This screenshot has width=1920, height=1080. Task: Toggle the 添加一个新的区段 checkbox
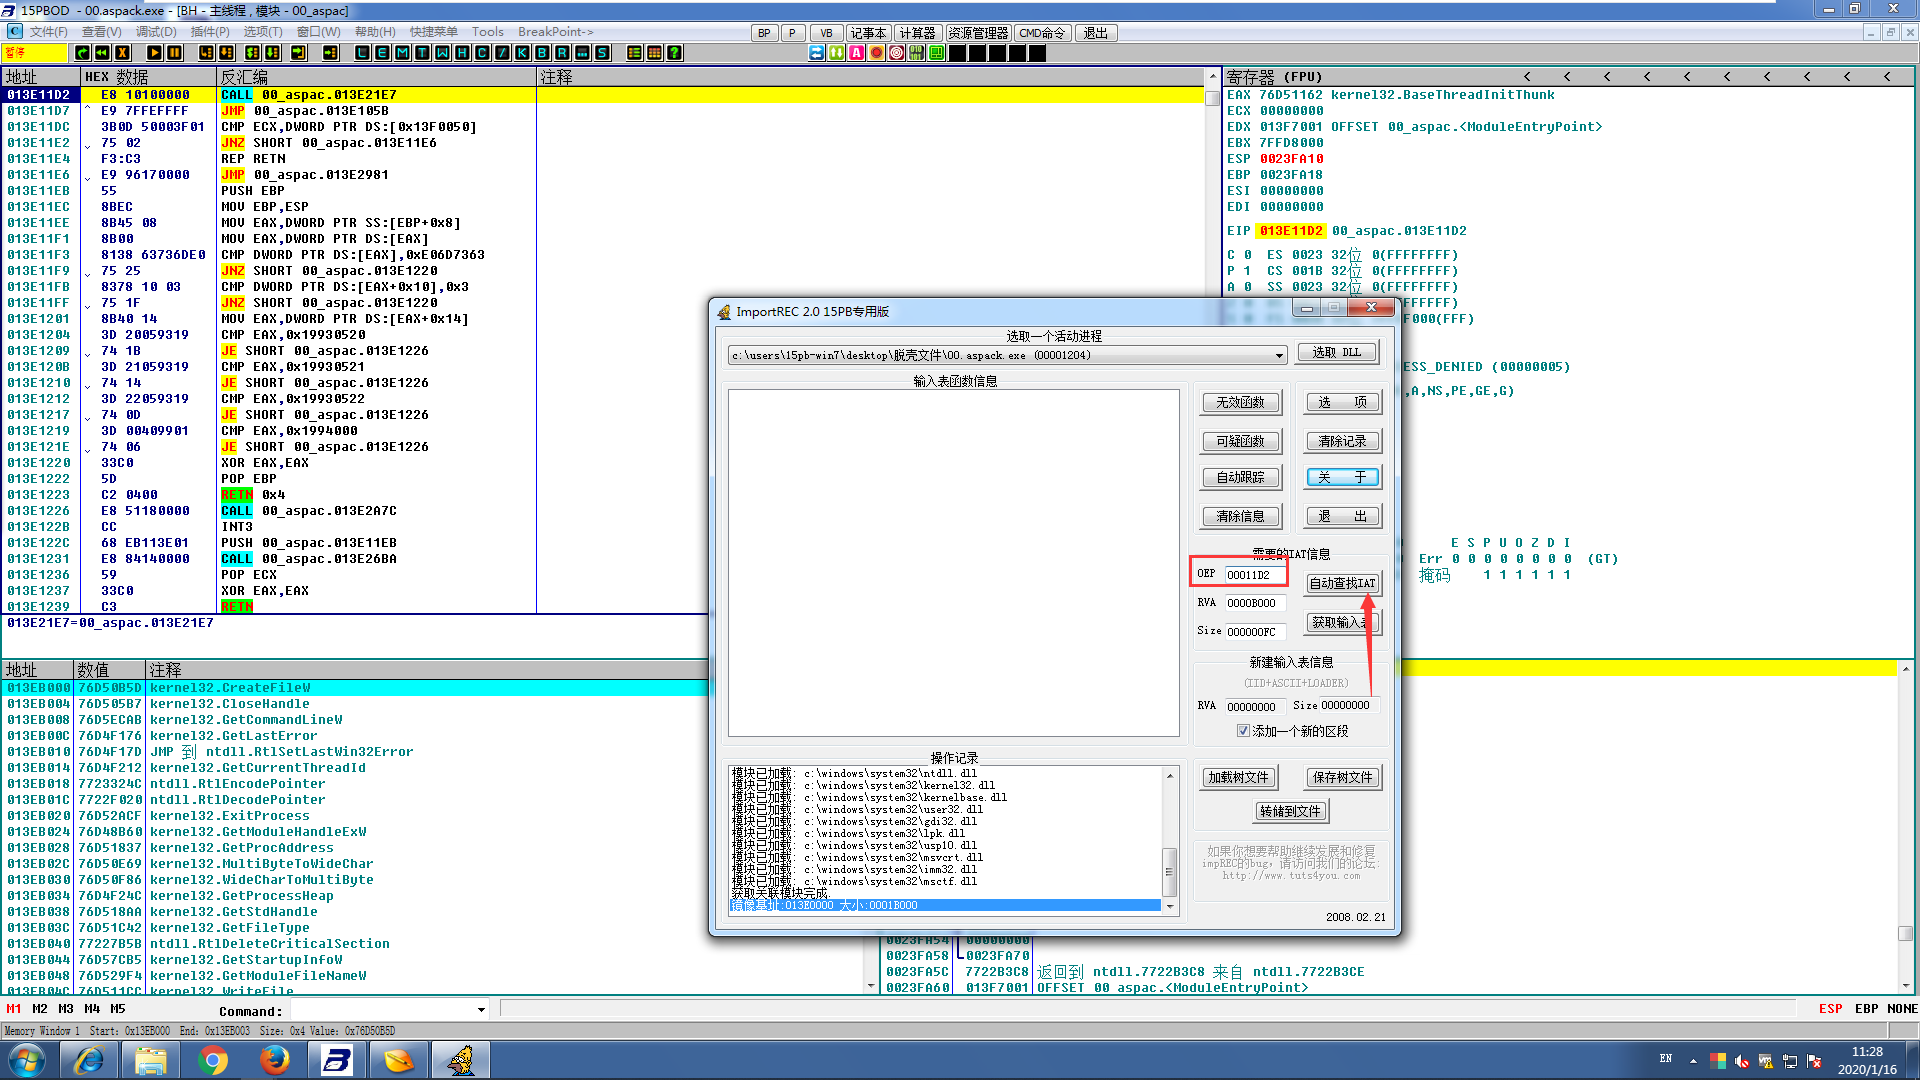(x=1243, y=731)
